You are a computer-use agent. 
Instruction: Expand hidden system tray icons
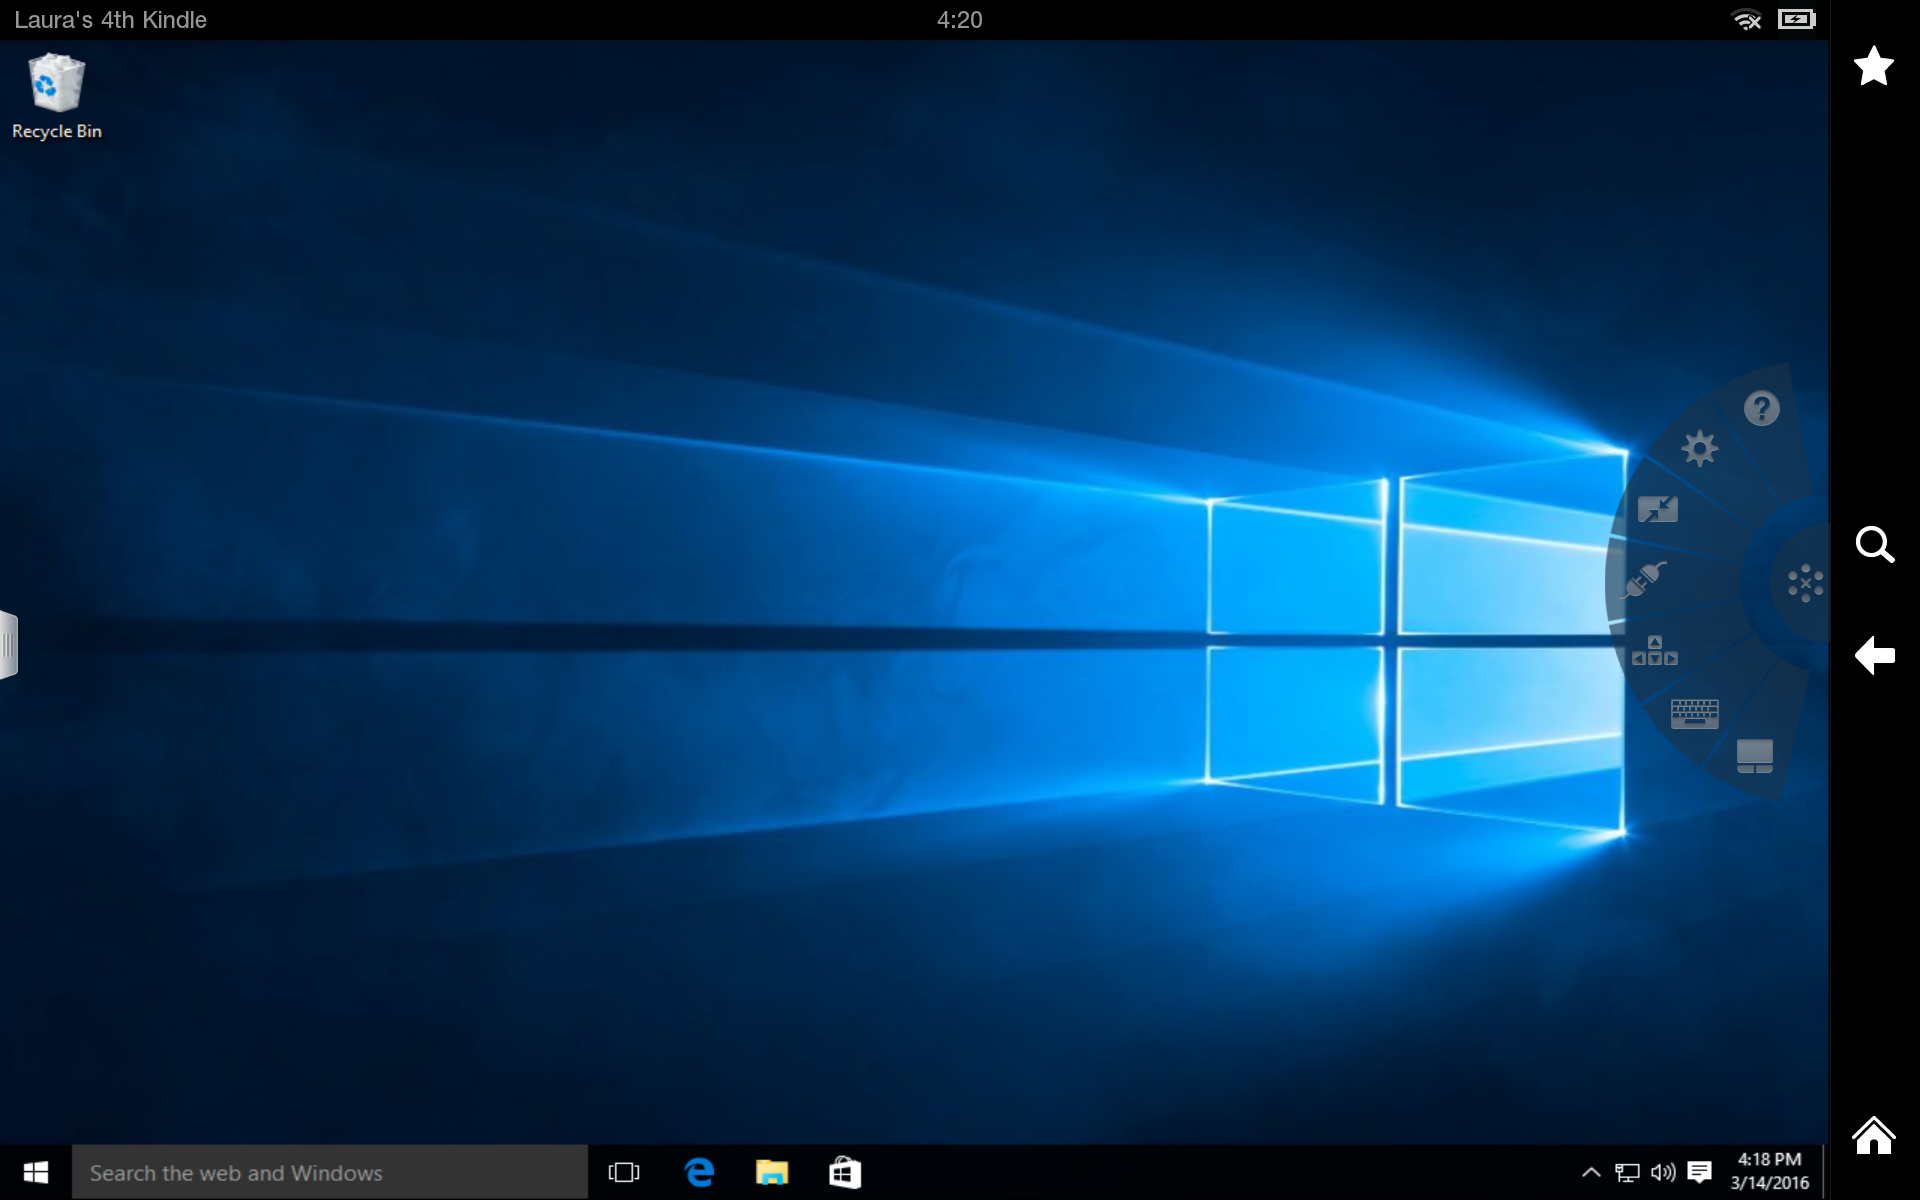[1590, 1172]
